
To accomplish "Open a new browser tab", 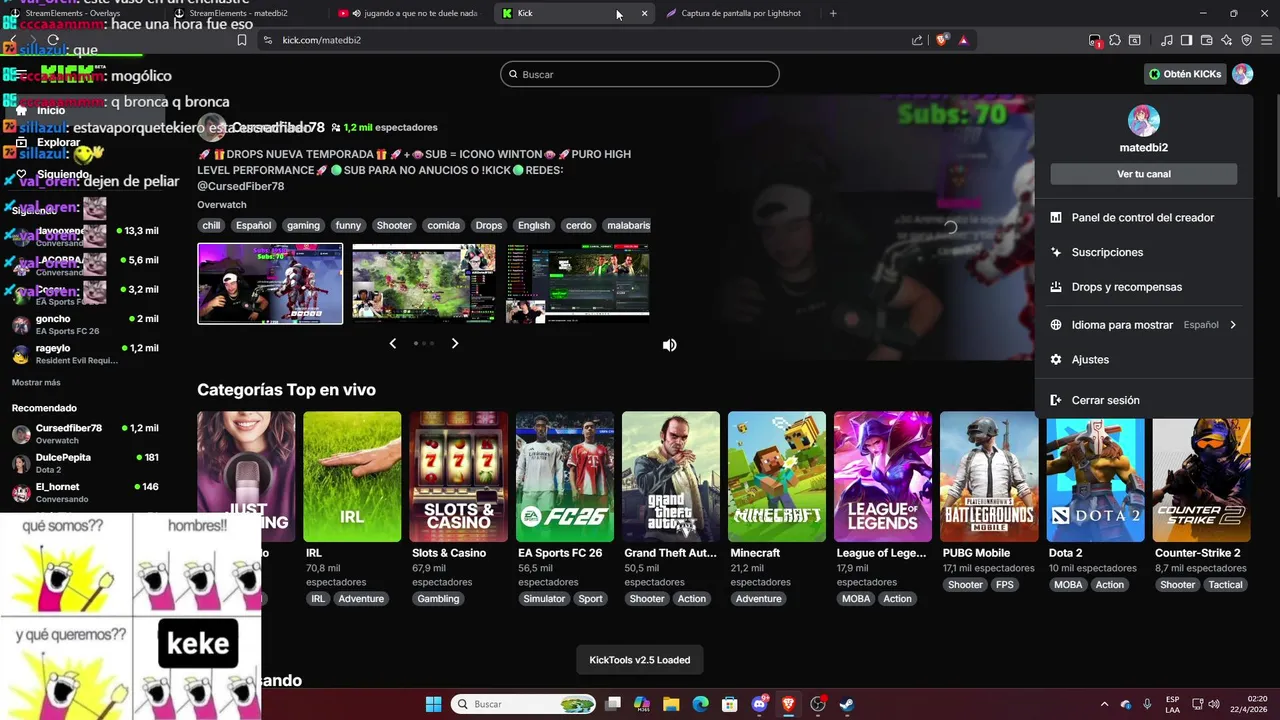I will point(833,13).
